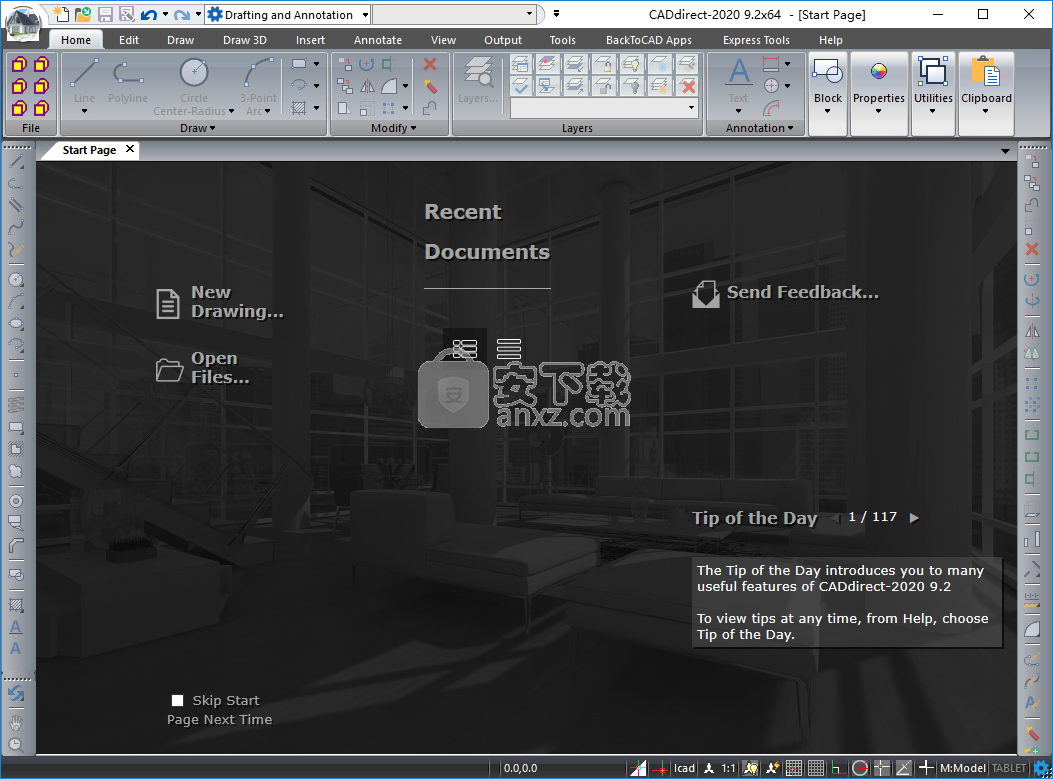
Task: Toggle the lineweight display in status bar
Action: [x=926, y=768]
